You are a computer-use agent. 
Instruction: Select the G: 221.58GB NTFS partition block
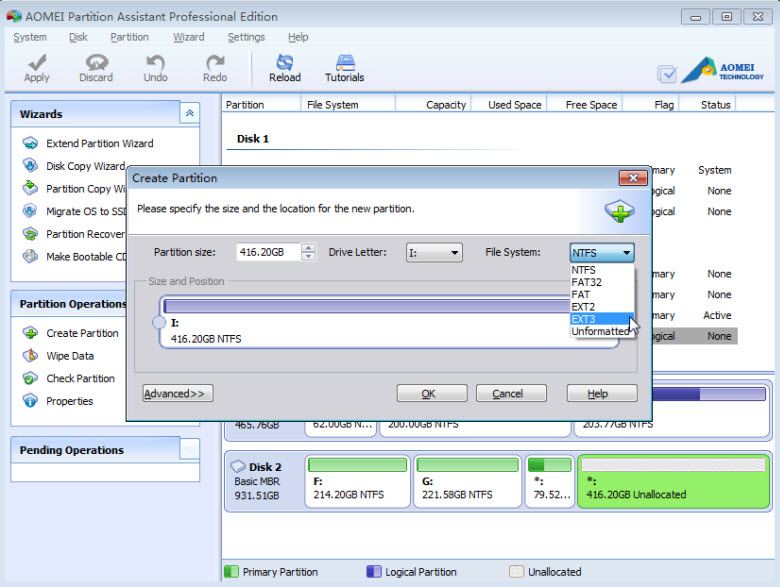point(467,482)
